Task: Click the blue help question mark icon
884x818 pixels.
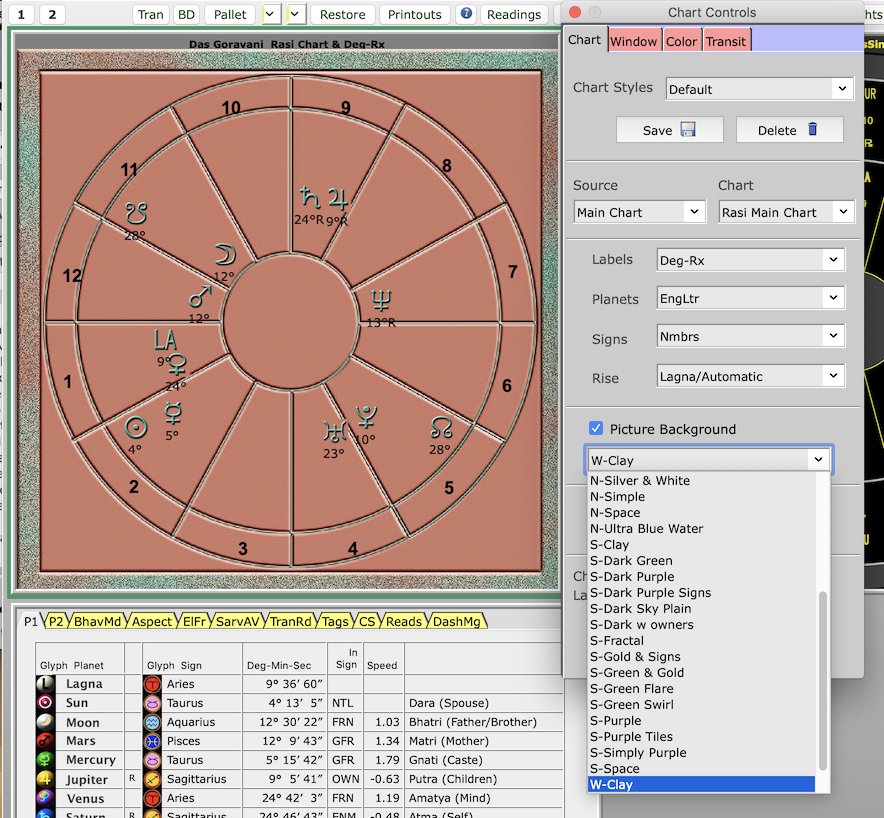Action: 465,14
